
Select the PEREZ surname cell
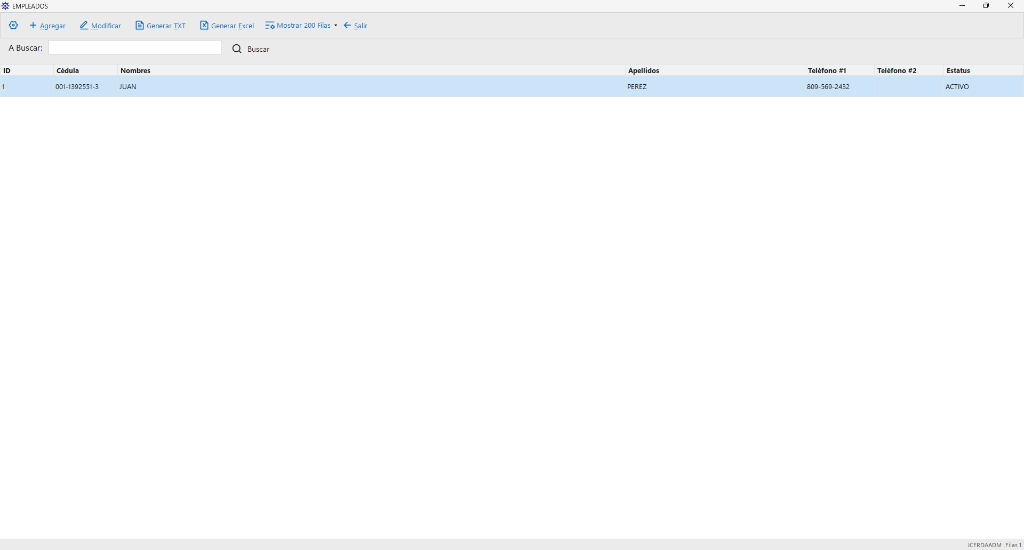coord(715,86)
